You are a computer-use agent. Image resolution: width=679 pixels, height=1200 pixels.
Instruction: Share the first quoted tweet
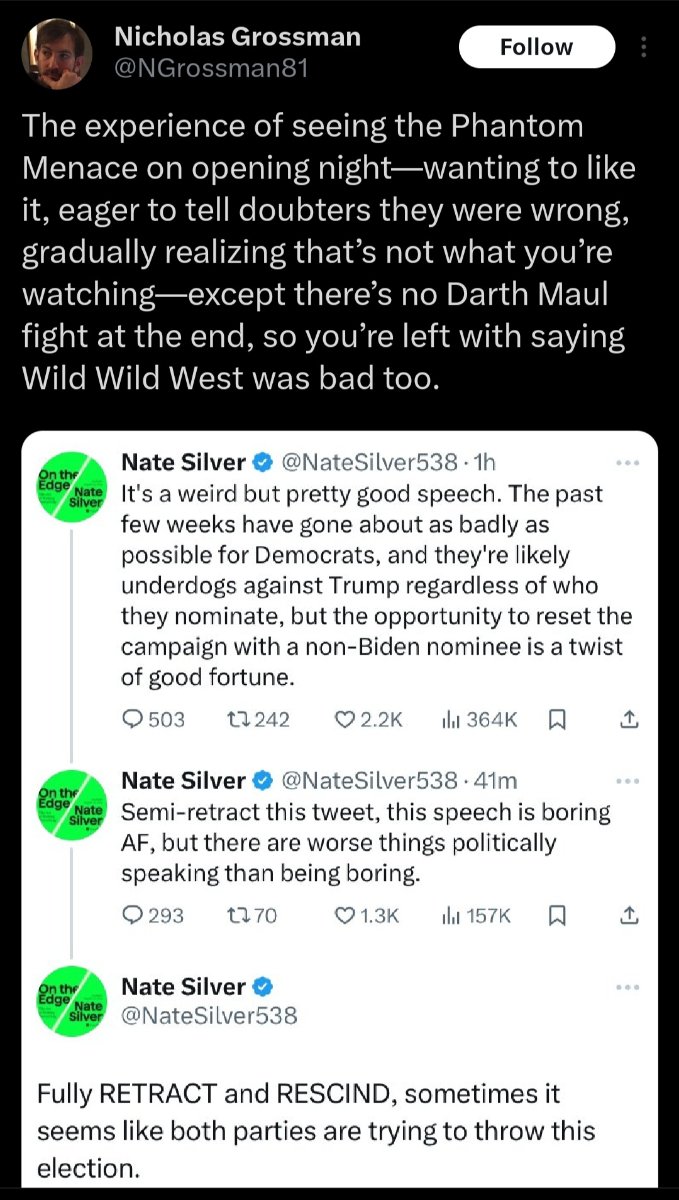coord(629,719)
